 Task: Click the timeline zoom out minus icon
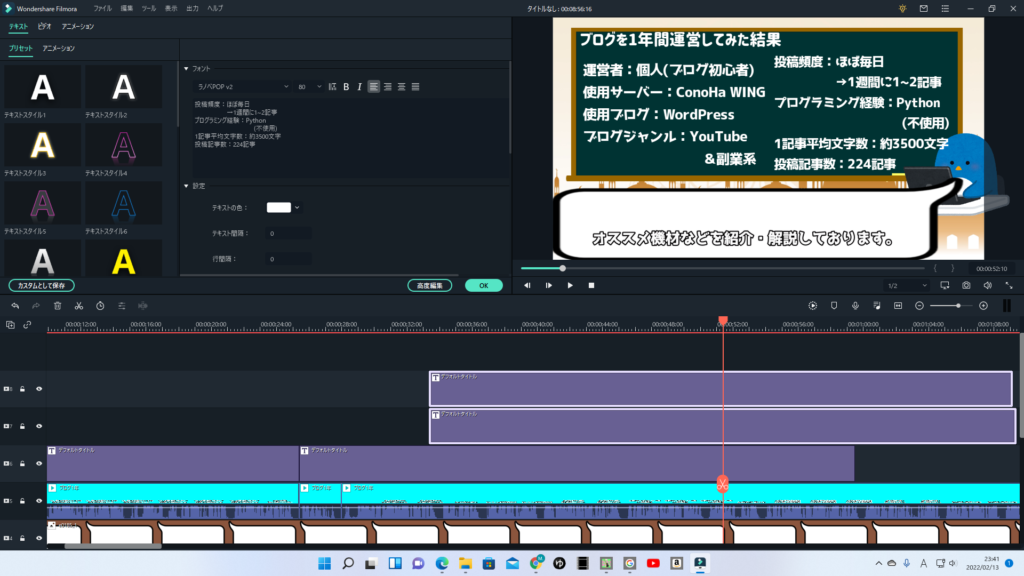920,306
